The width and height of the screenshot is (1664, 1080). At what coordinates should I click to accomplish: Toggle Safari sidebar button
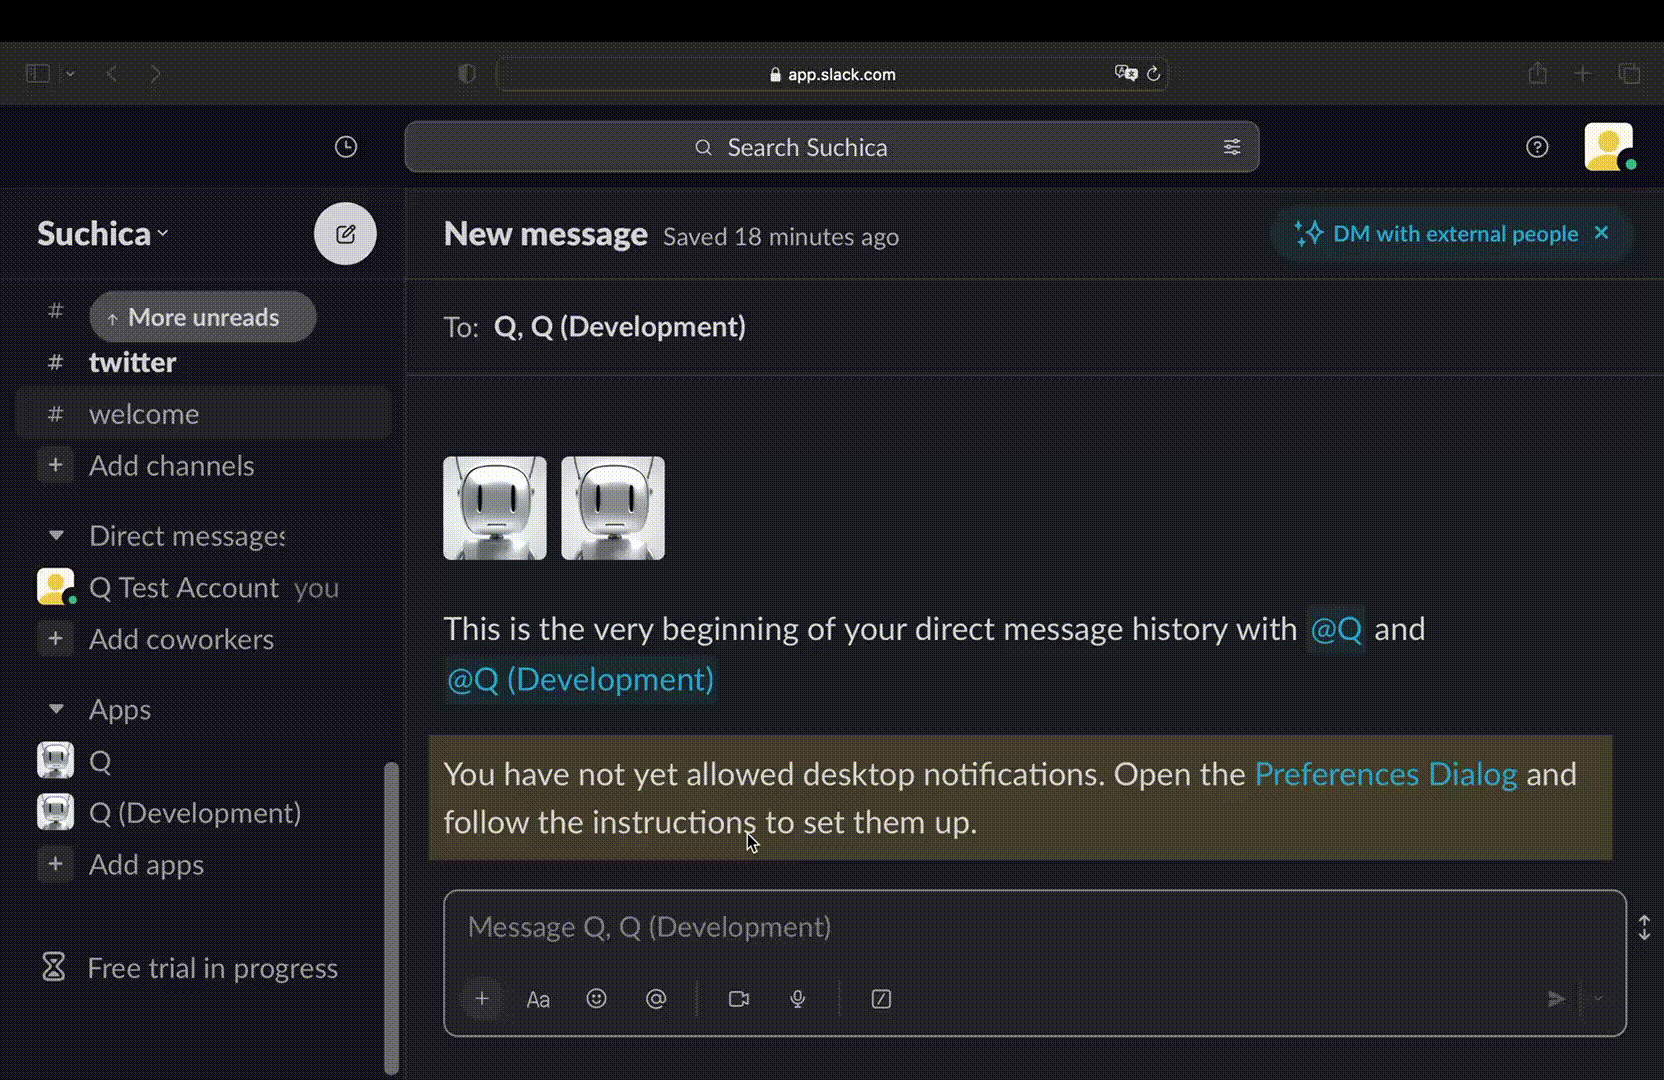click(x=38, y=73)
